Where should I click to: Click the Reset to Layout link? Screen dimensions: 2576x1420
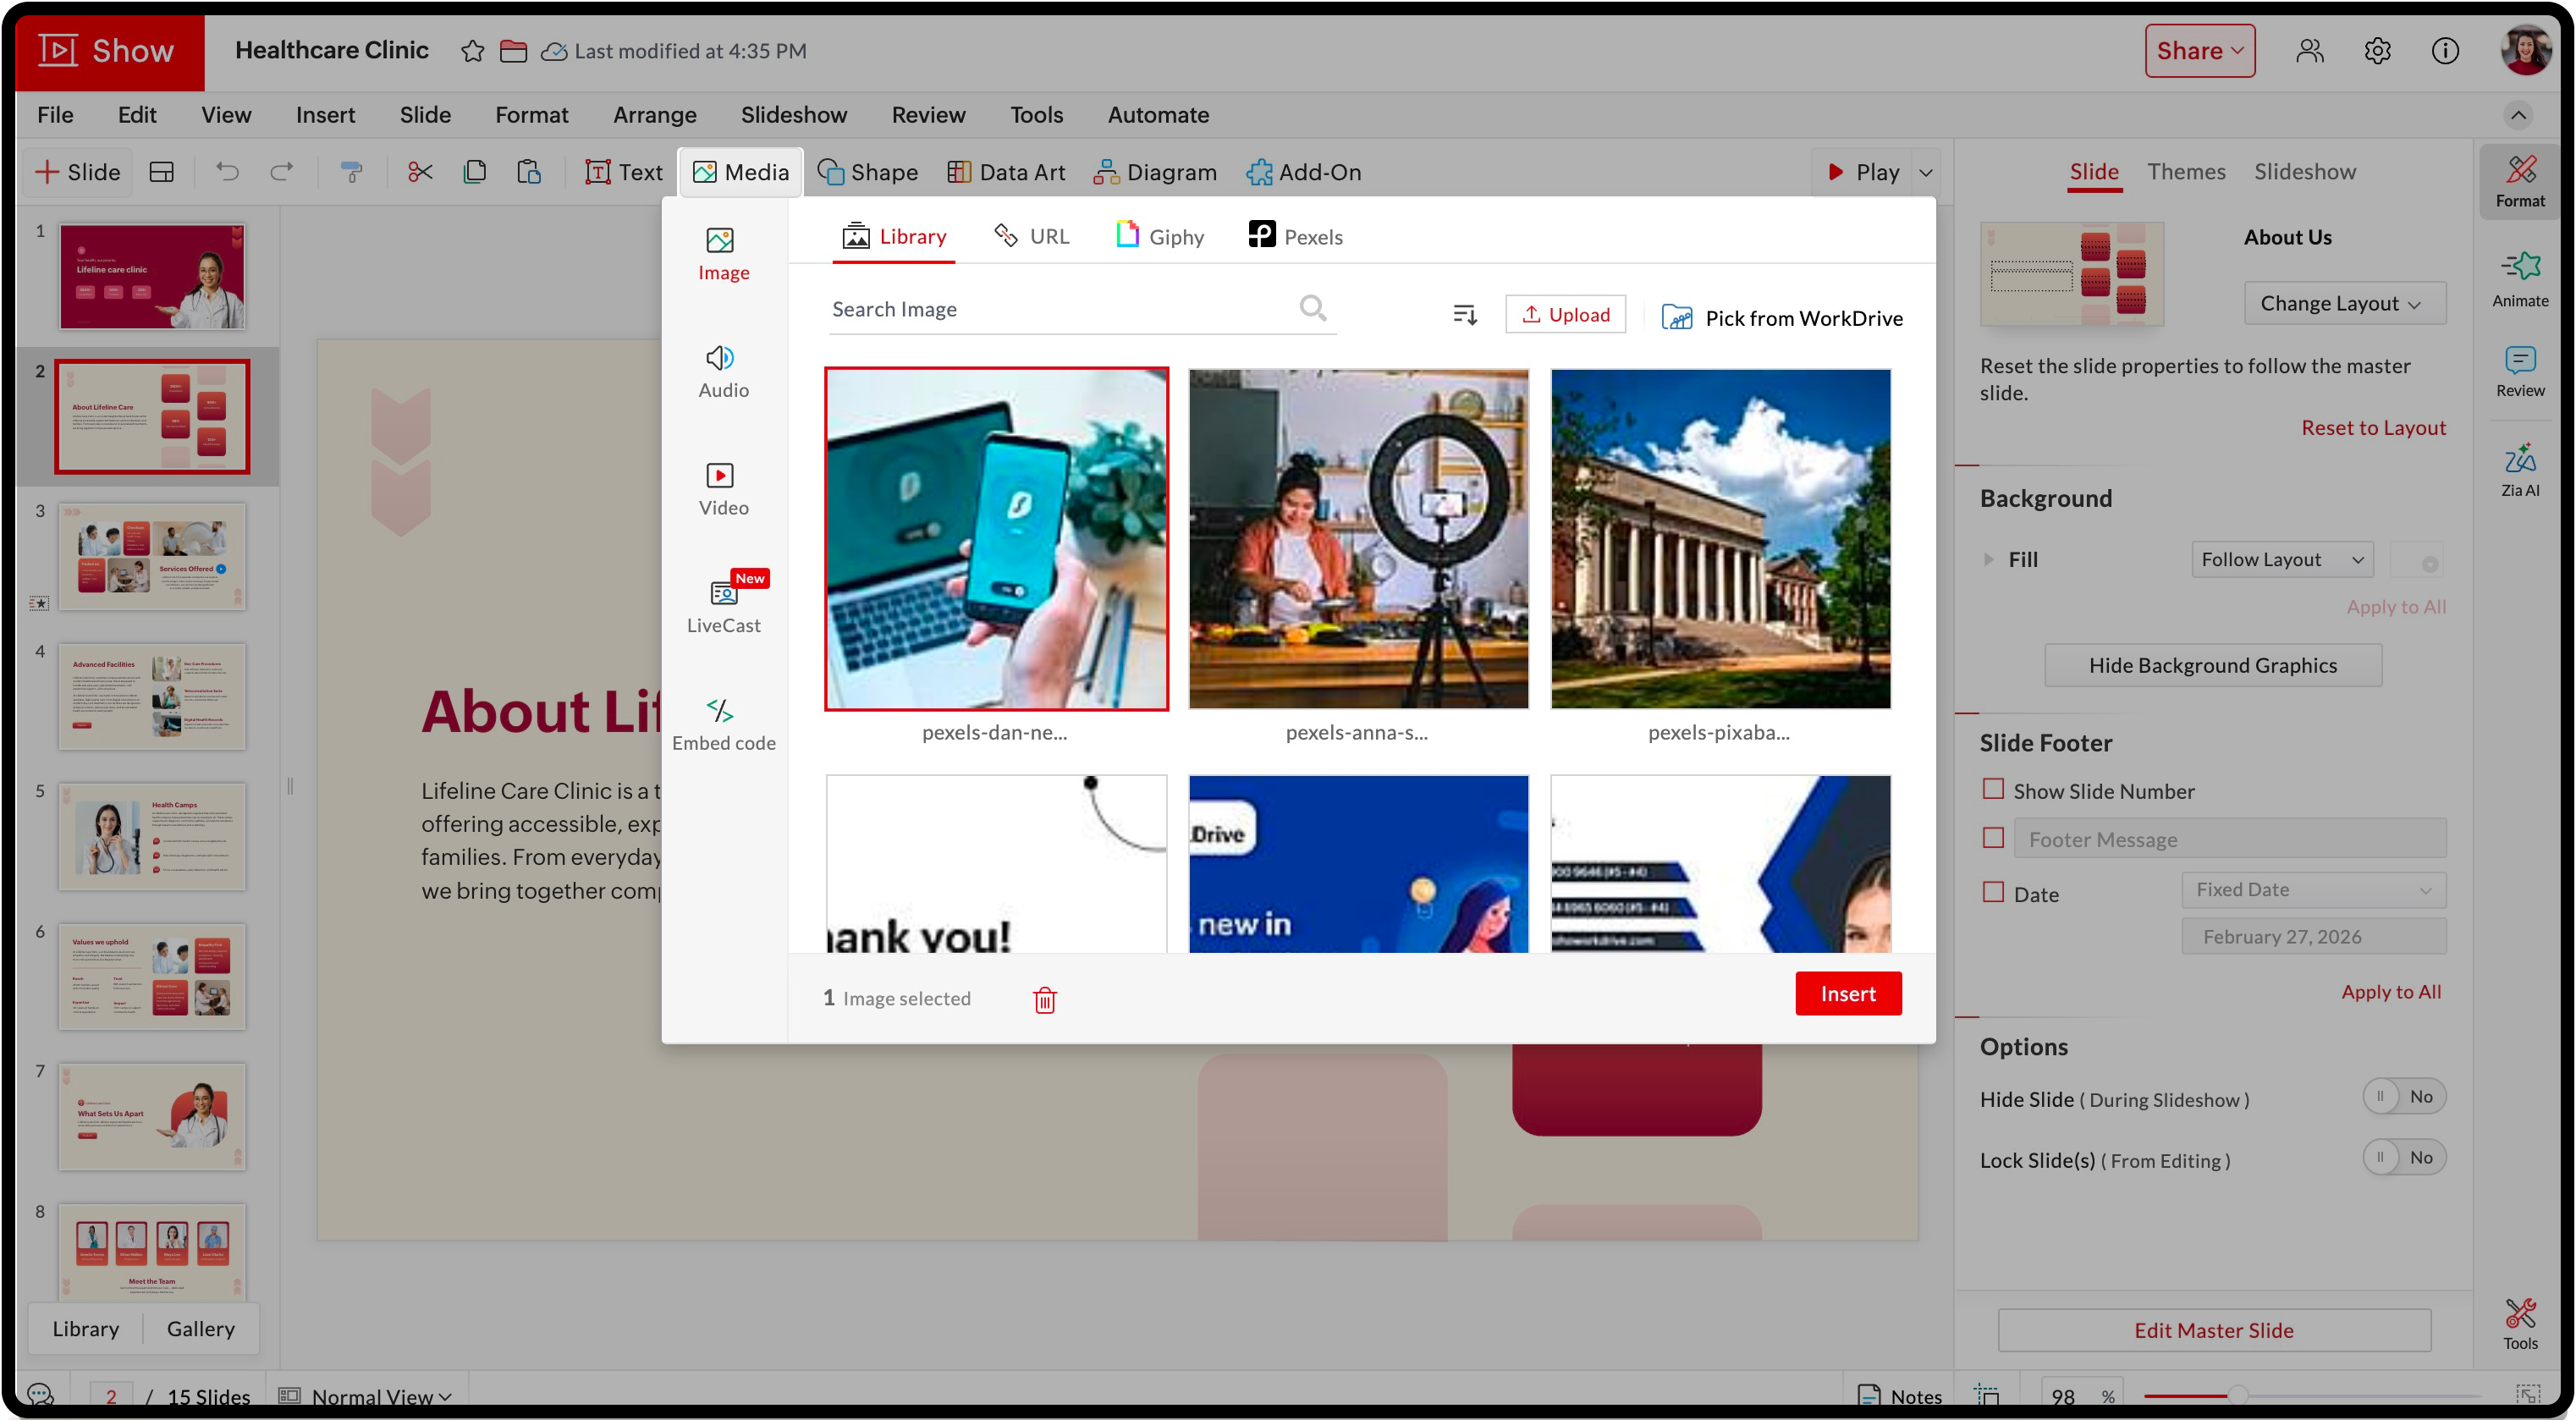[x=2372, y=427]
